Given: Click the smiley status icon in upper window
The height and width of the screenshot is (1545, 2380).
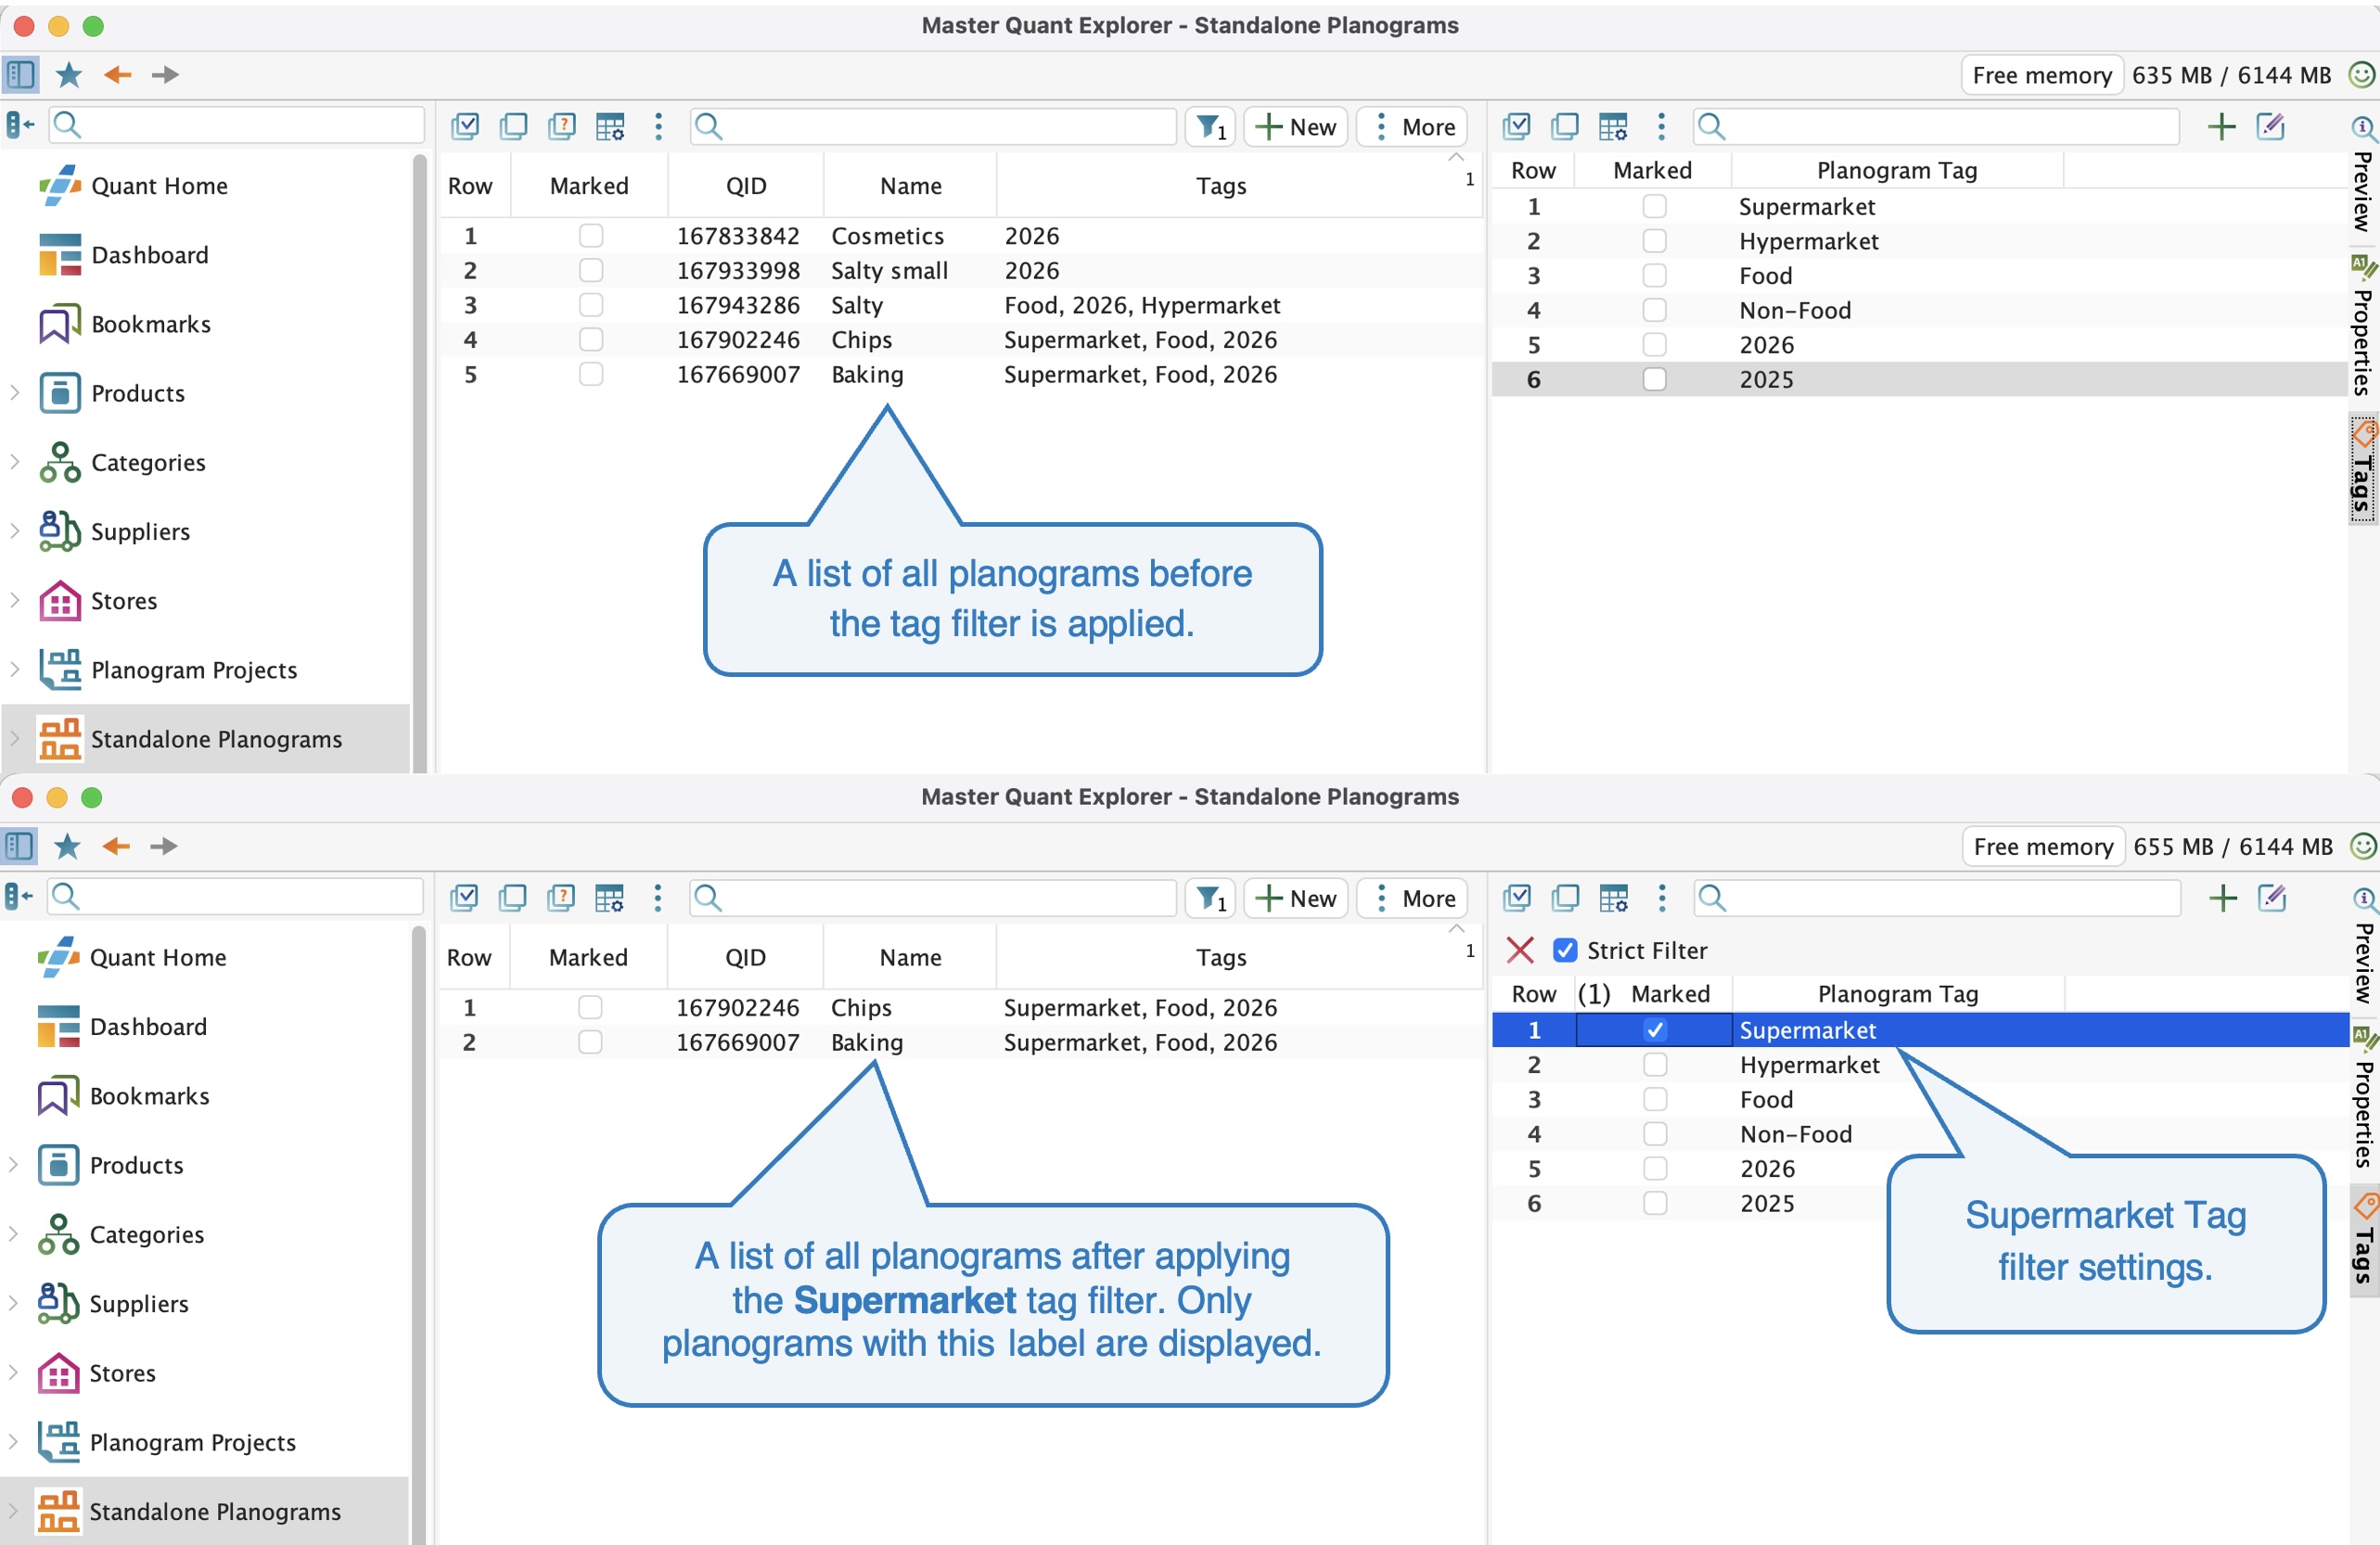Looking at the screenshot, I should click(x=2362, y=75).
